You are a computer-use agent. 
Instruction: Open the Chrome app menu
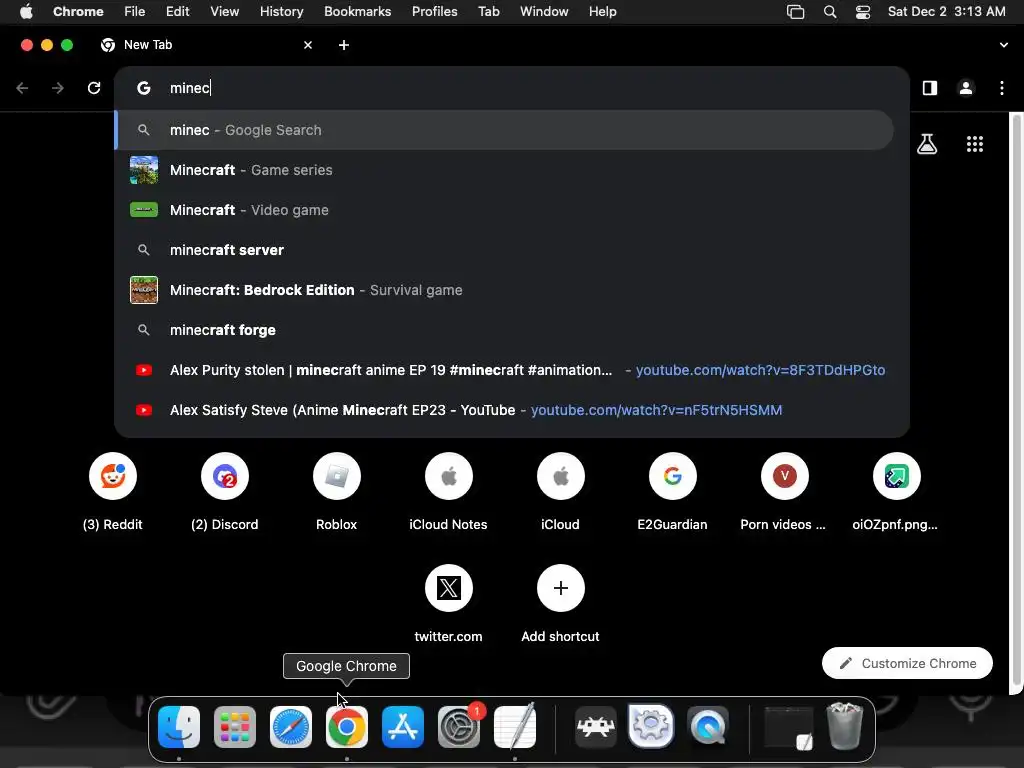click(78, 12)
